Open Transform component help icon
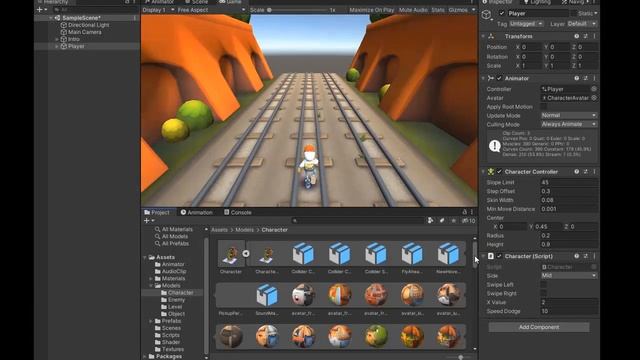Screen dimensions: 640x360 tap(576, 36)
